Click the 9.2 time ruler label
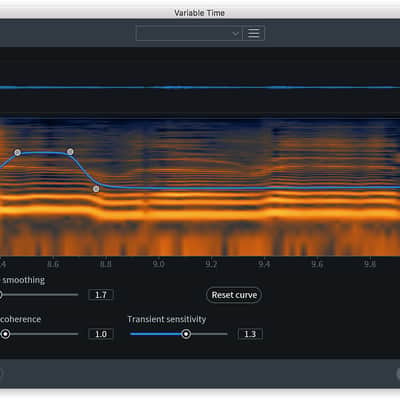 click(211, 264)
